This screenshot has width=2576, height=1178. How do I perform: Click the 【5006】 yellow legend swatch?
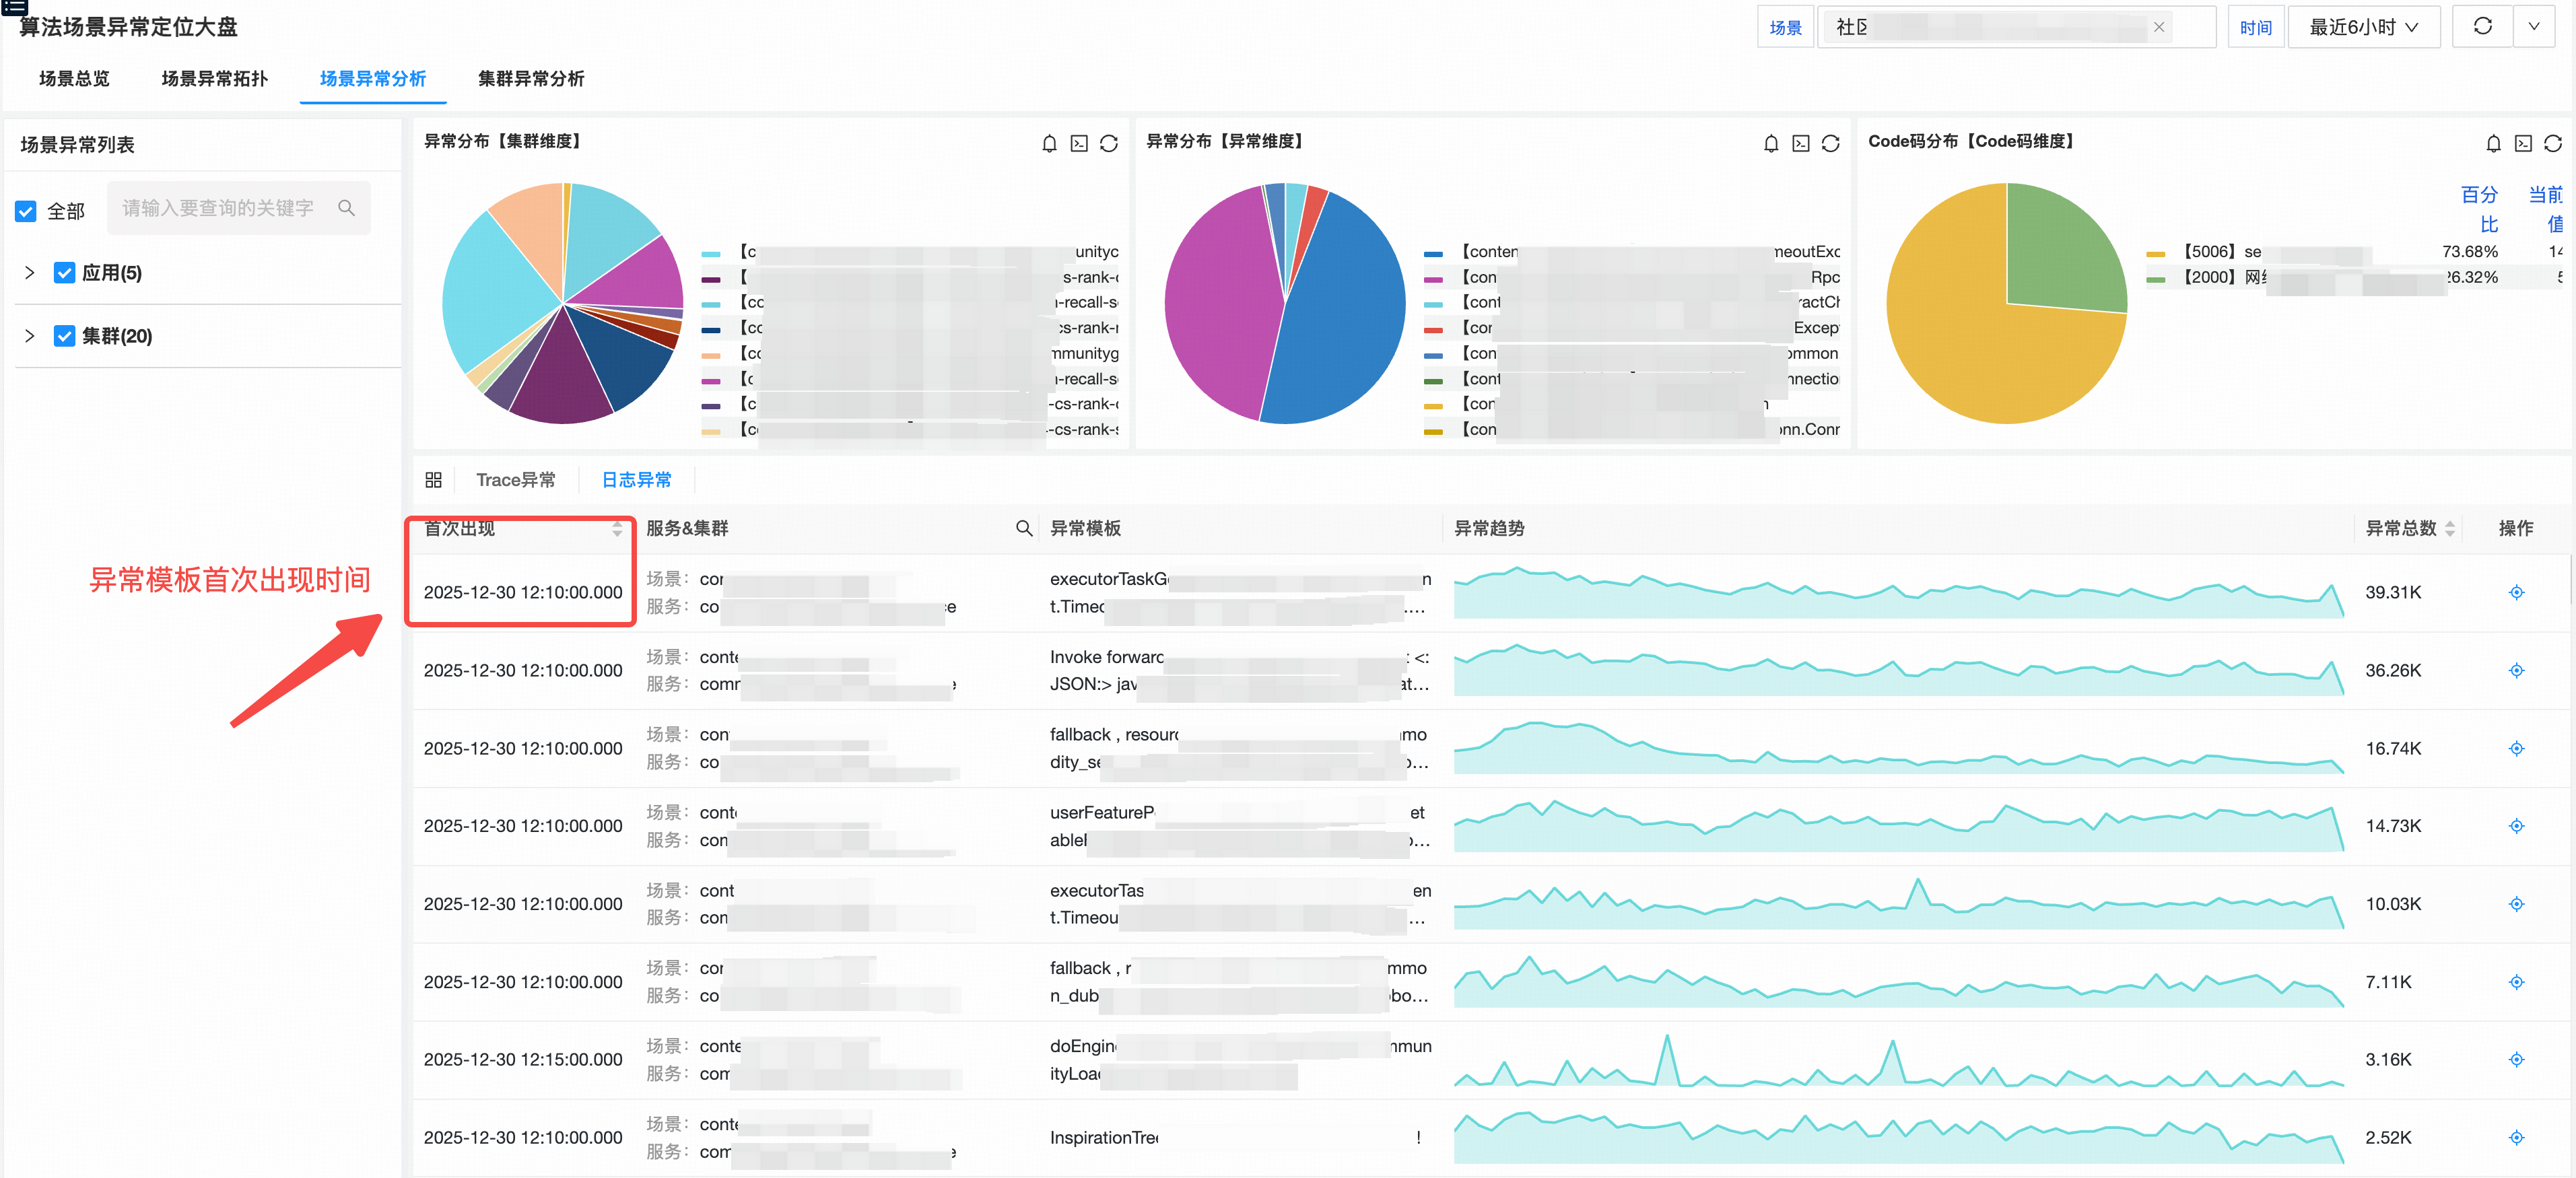(2155, 253)
